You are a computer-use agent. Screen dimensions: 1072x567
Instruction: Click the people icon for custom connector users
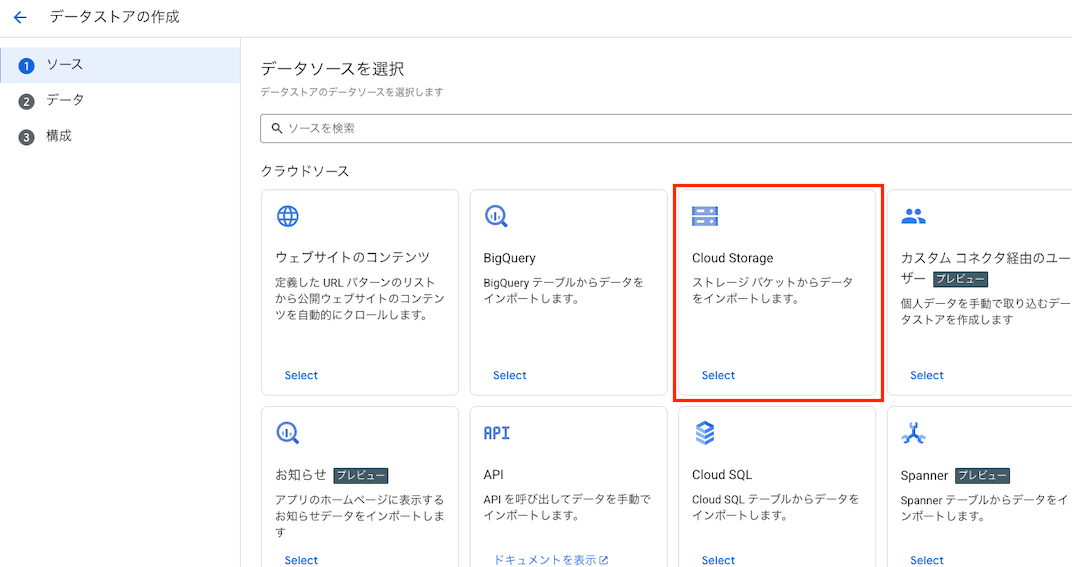click(x=913, y=216)
